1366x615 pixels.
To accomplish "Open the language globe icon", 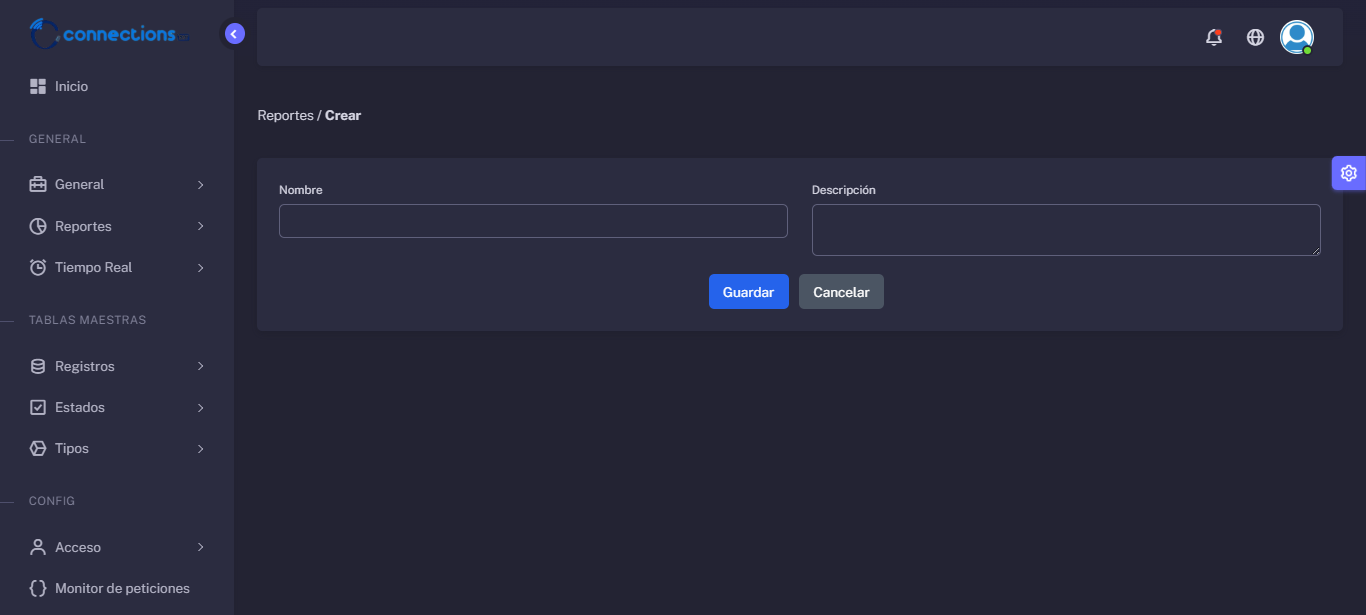I will point(1255,37).
